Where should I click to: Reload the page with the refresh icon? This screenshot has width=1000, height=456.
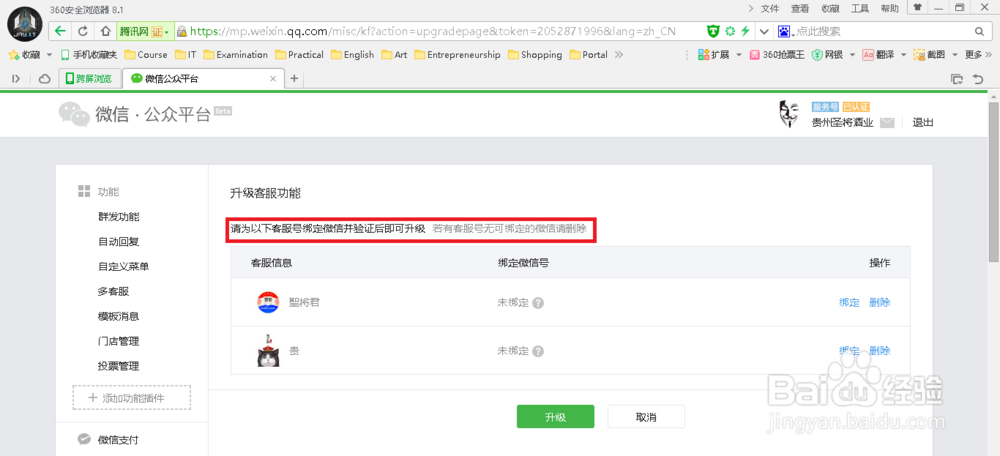pyautogui.click(x=83, y=31)
